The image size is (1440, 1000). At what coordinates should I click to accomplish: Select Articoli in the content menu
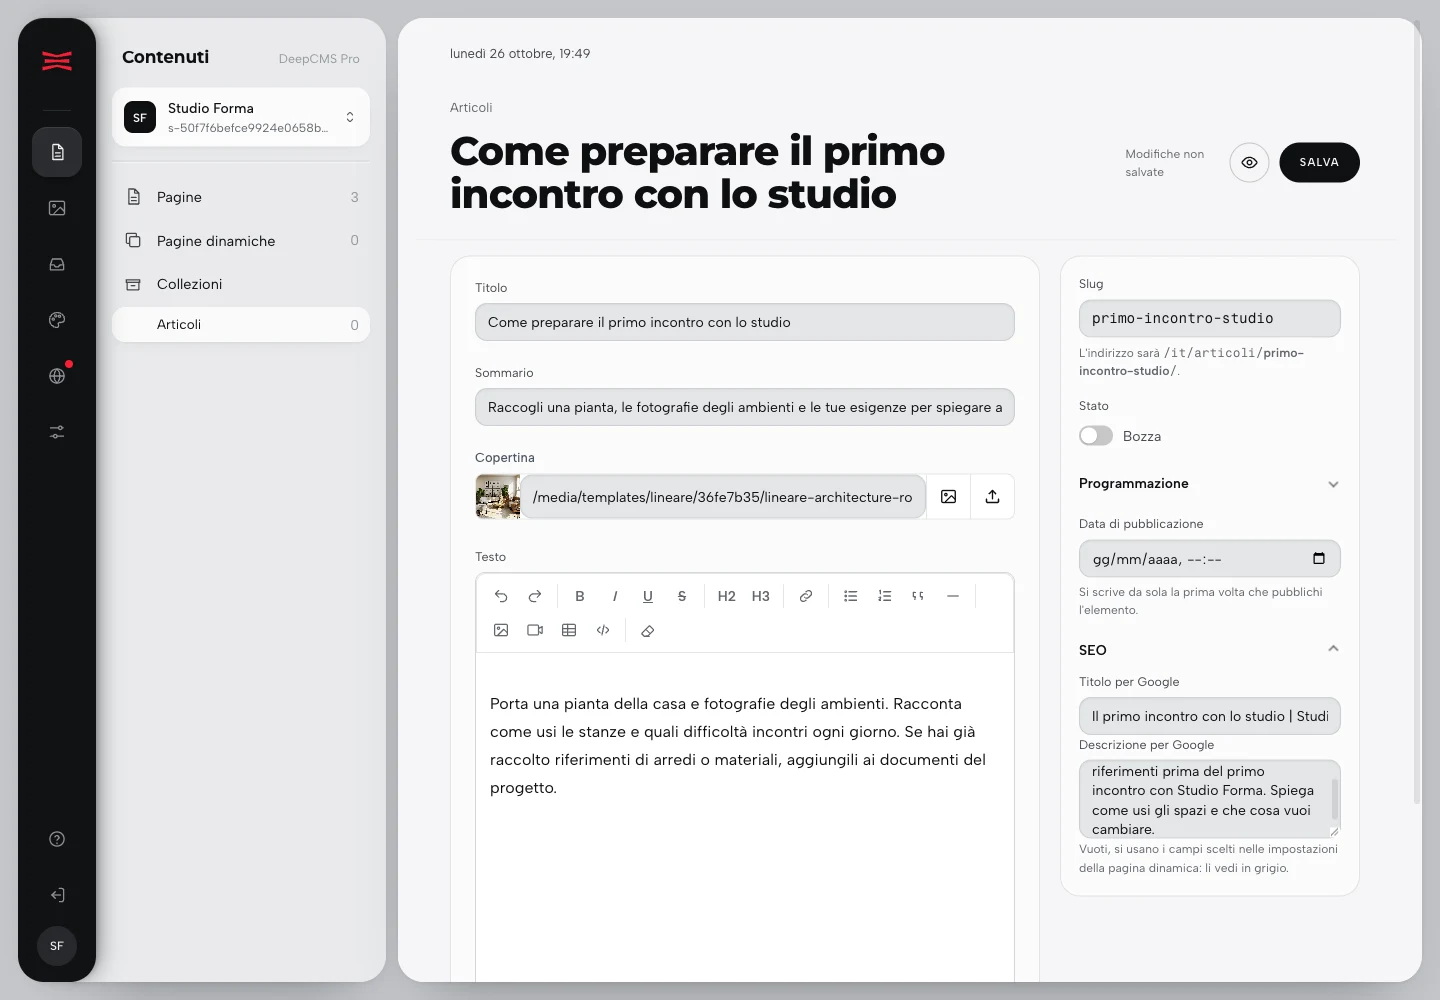[241, 324]
